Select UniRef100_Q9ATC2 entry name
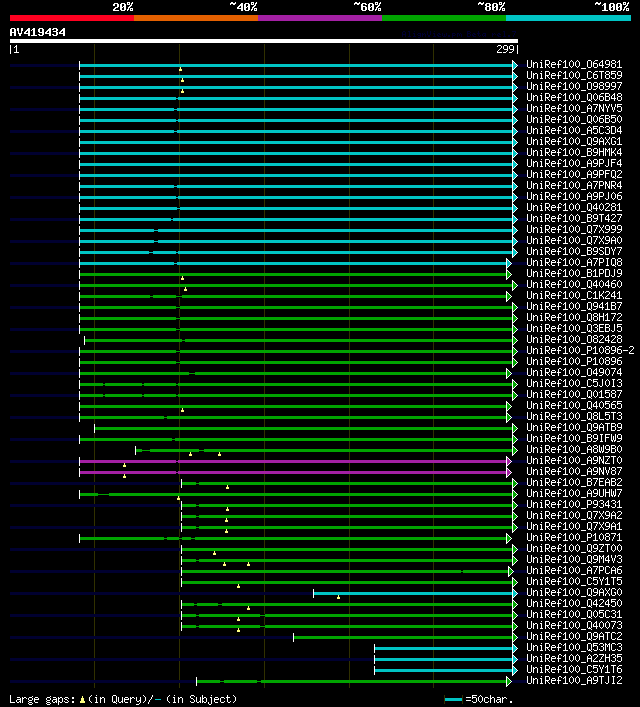The height and width of the screenshot is (707, 640). click(574, 637)
